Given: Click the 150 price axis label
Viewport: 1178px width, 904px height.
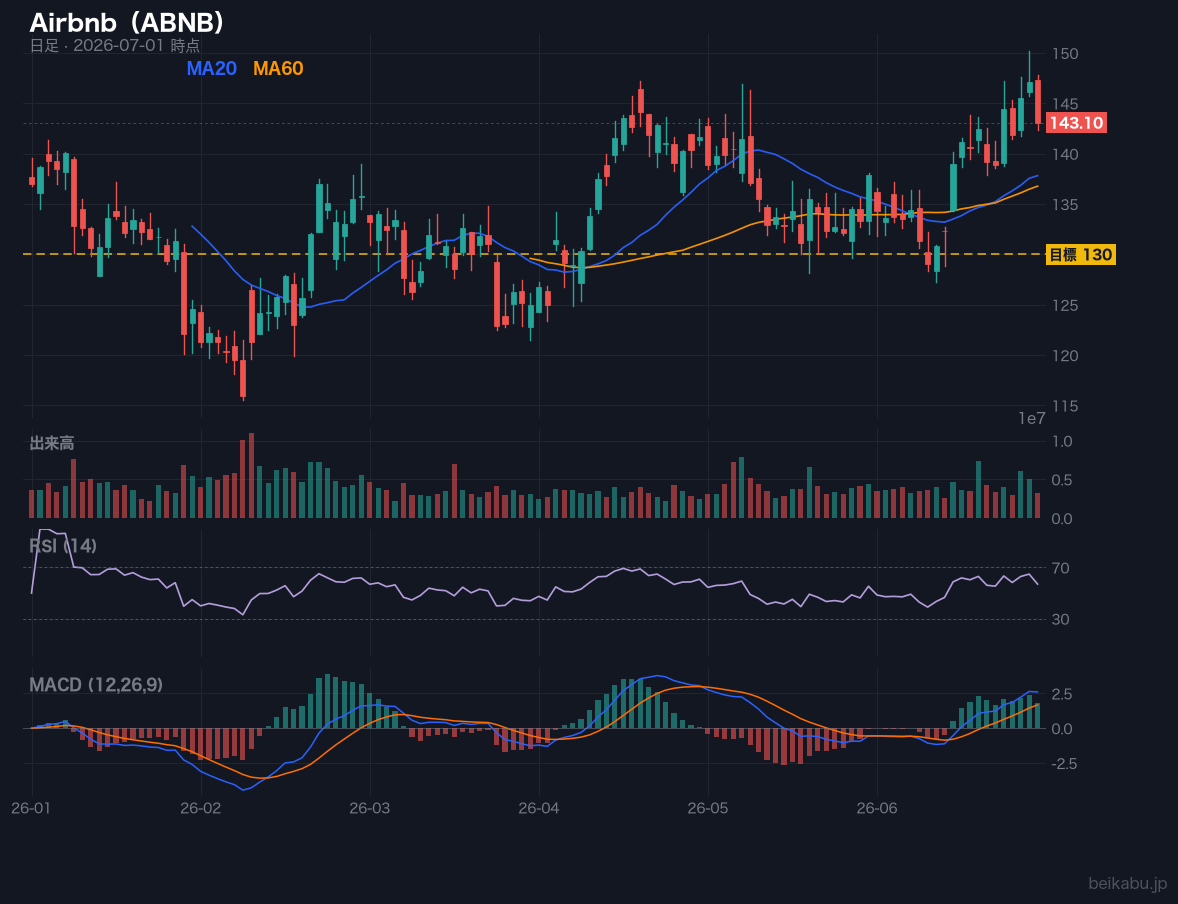Looking at the screenshot, I should (x=1065, y=53).
